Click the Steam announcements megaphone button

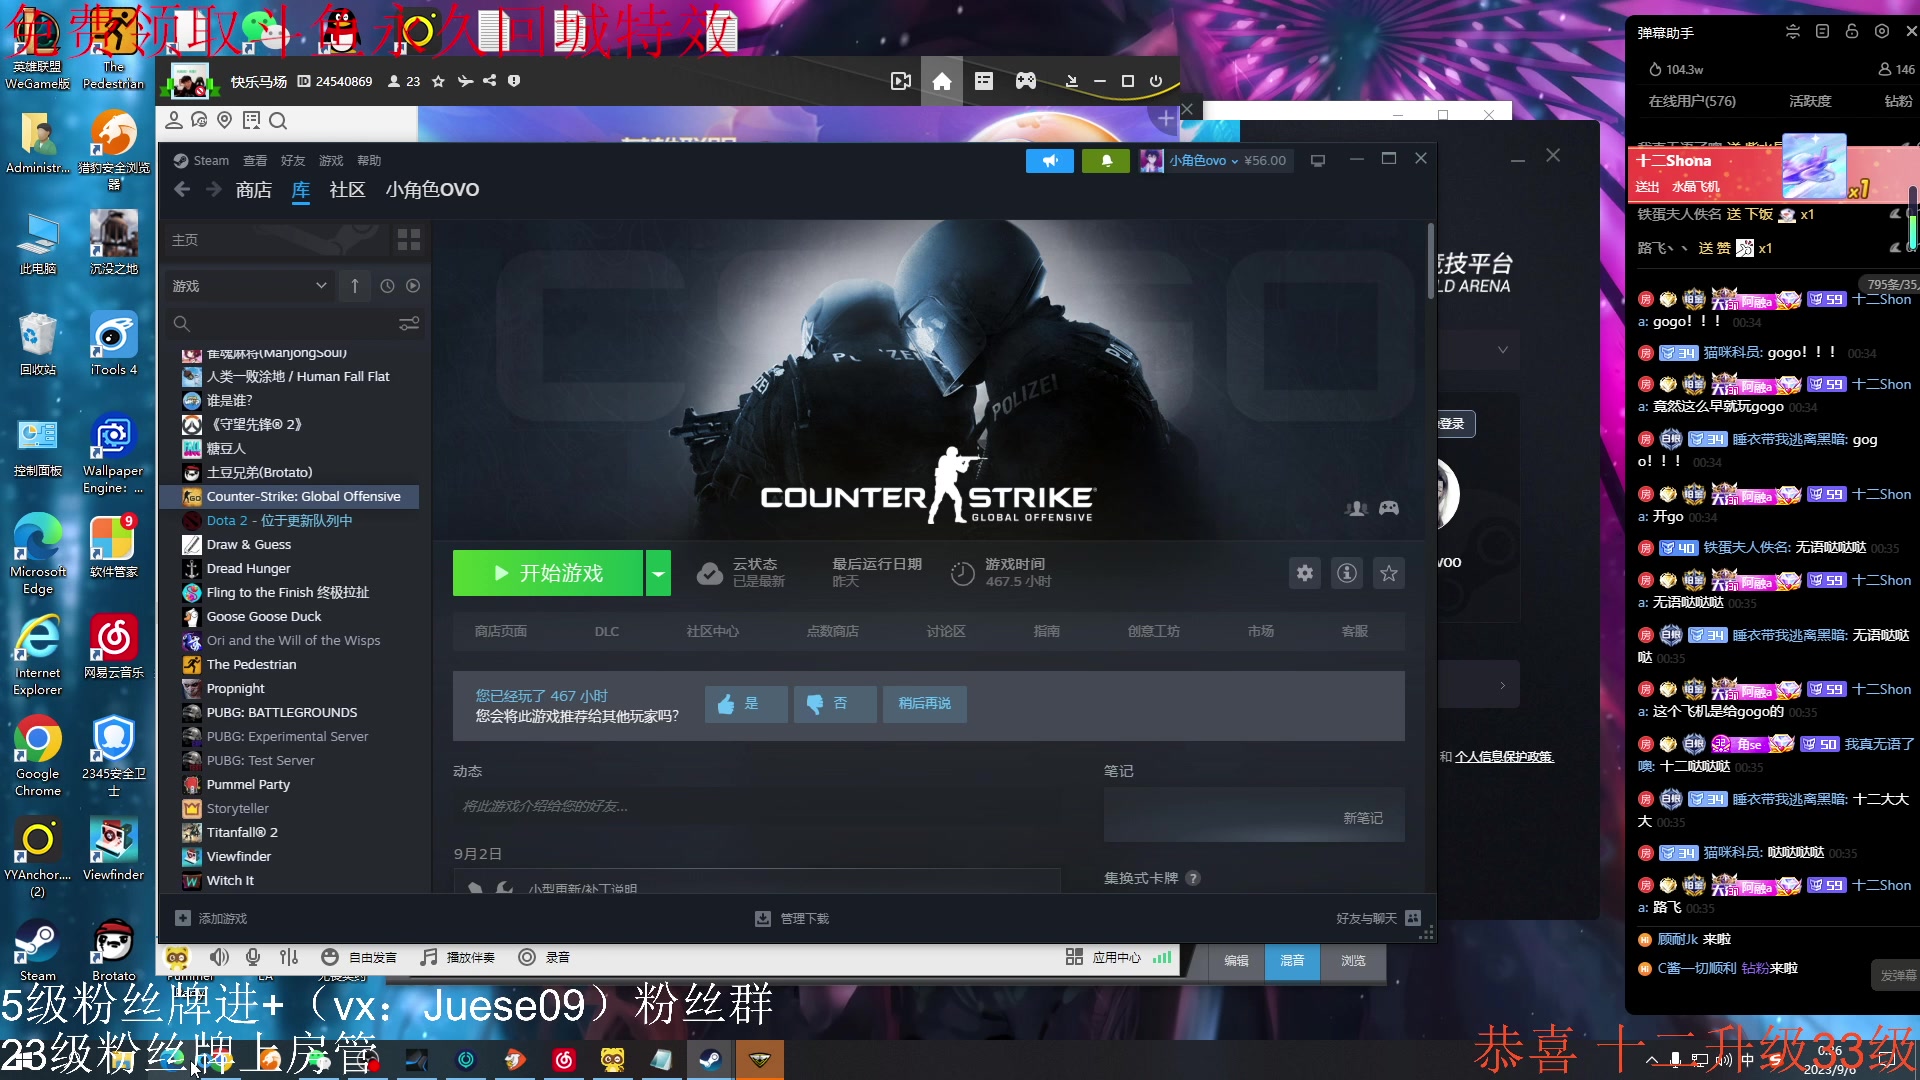coord(1049,161)
